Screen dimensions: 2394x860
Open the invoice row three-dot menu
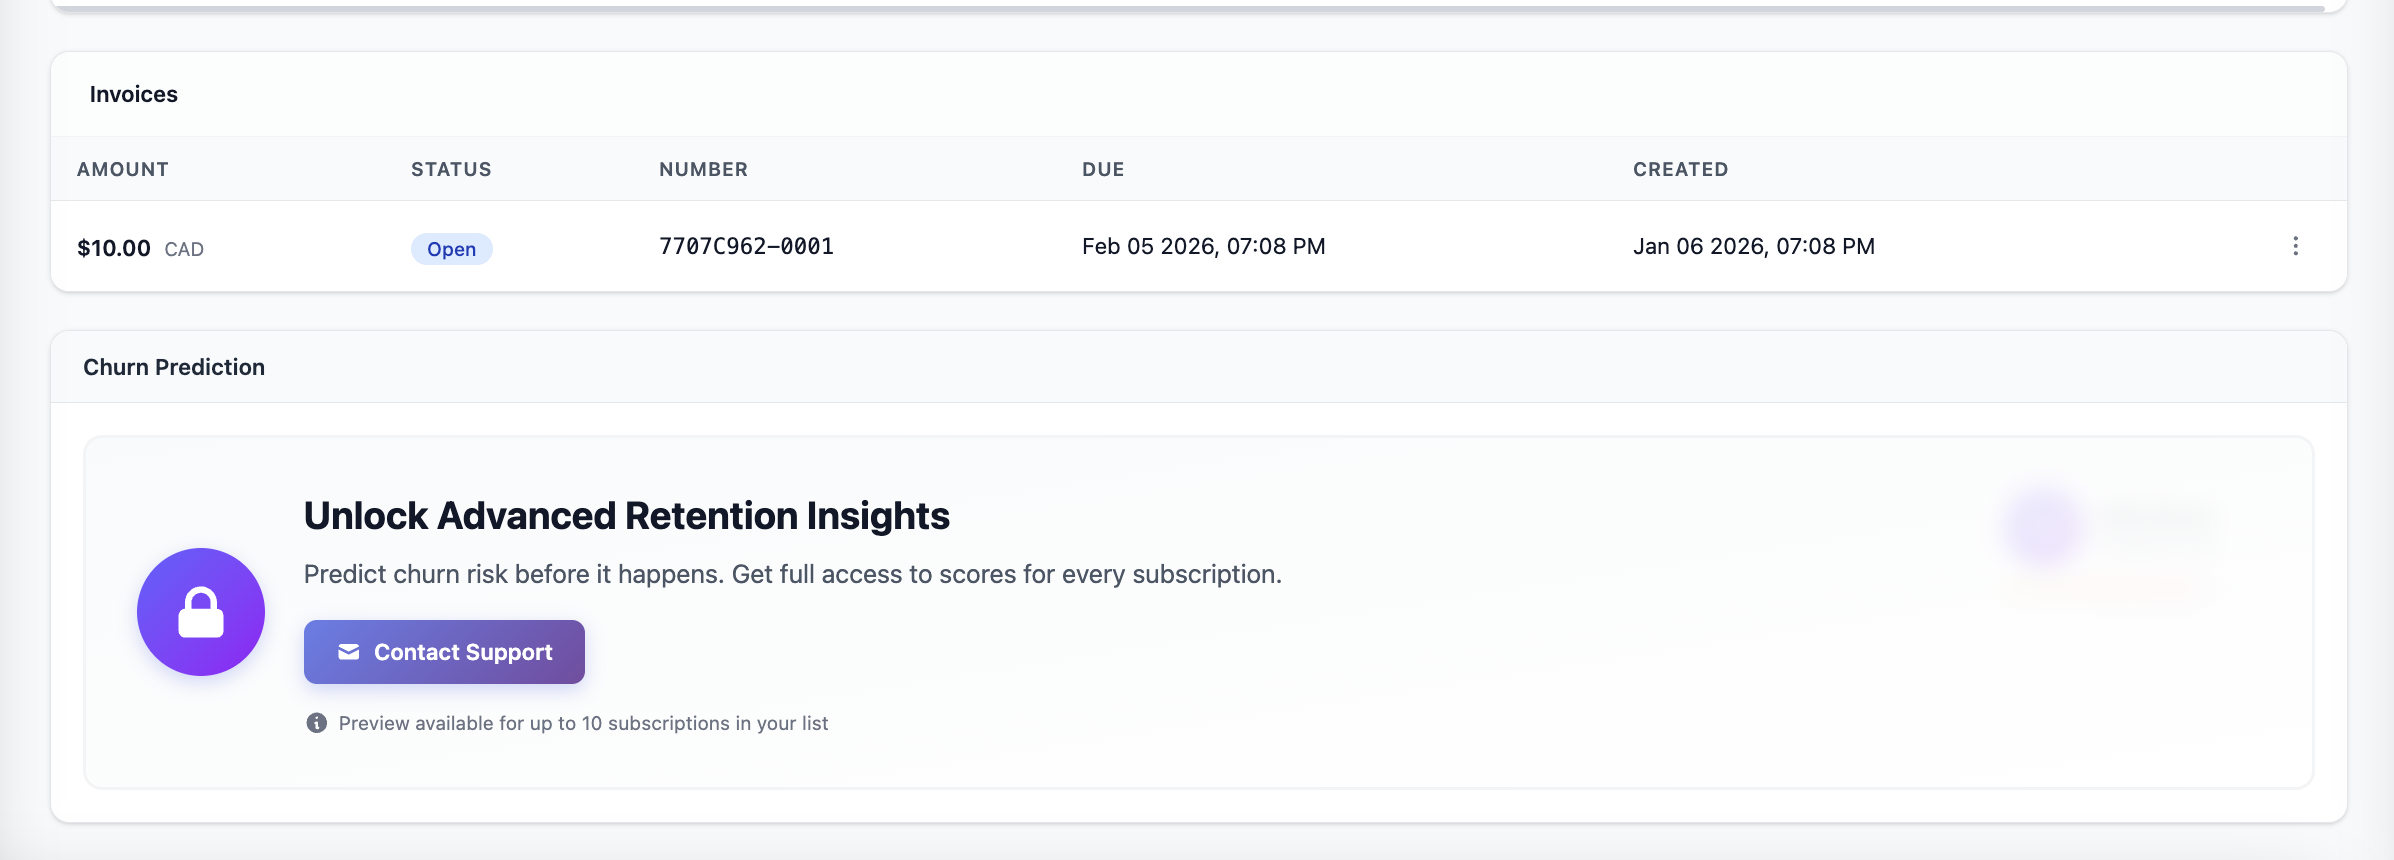[x=2295, y=246]
